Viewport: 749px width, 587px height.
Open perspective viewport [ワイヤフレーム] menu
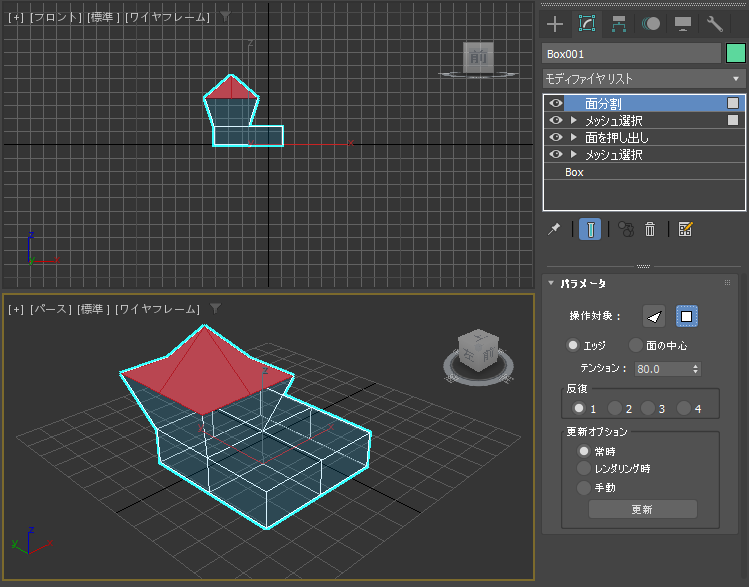(157, 310)
